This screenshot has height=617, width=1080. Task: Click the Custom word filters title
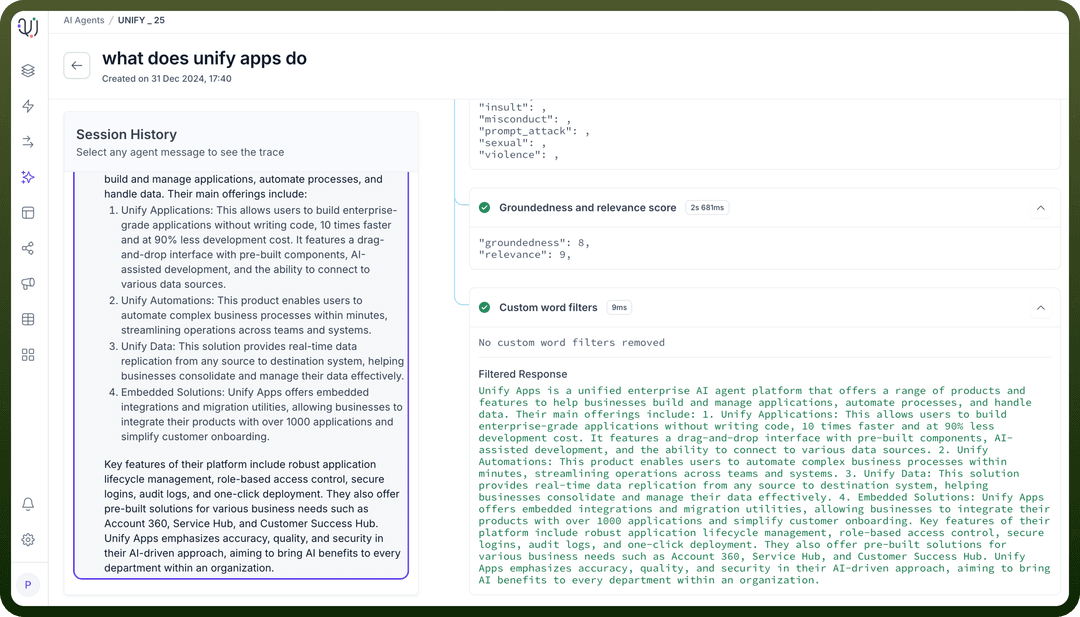pos(548,307)
